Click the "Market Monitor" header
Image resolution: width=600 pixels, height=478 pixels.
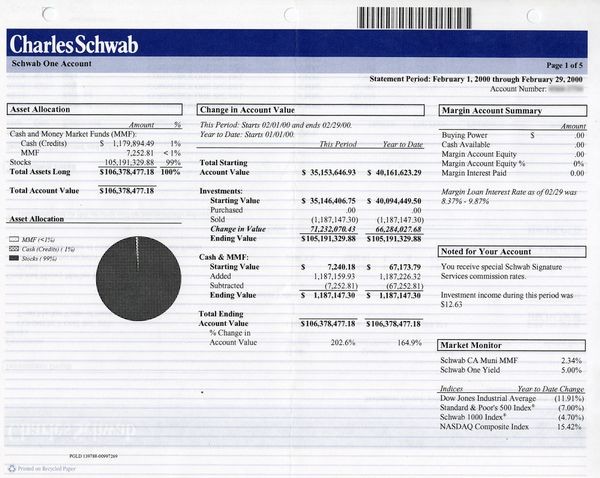512,345
